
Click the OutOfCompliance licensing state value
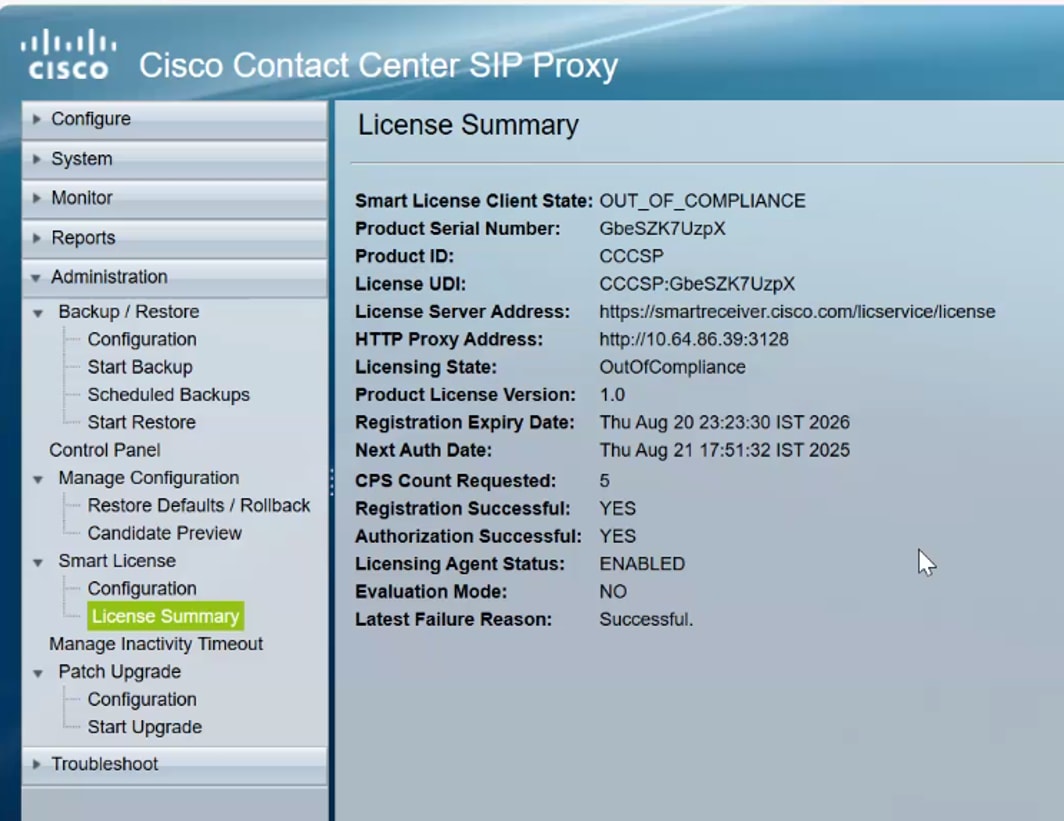point(672,367)
